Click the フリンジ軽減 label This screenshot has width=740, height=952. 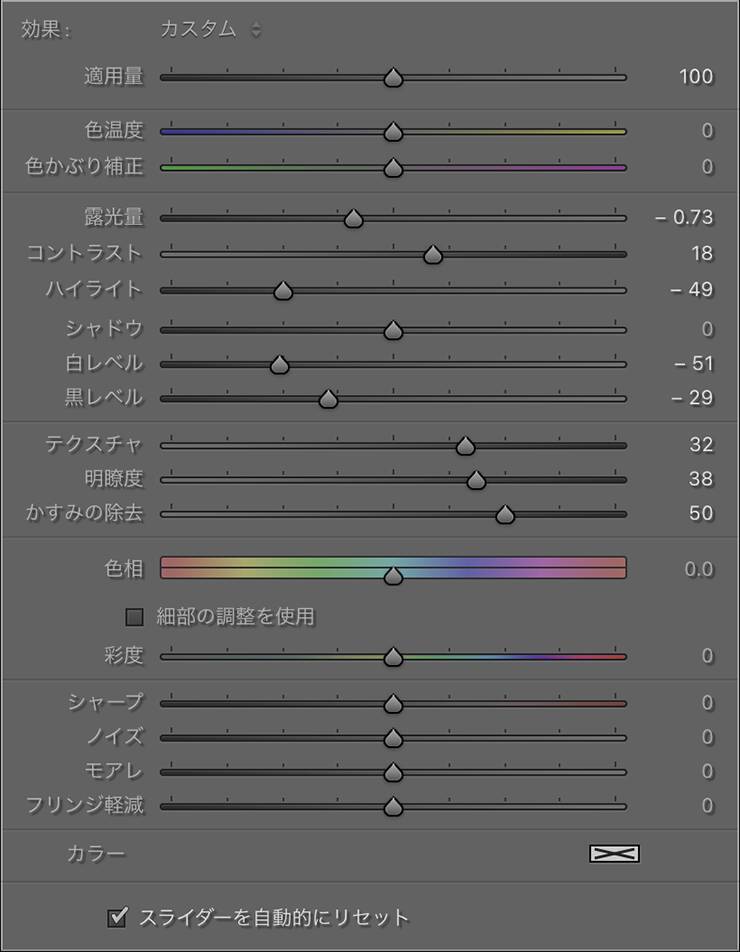point(84,805)
